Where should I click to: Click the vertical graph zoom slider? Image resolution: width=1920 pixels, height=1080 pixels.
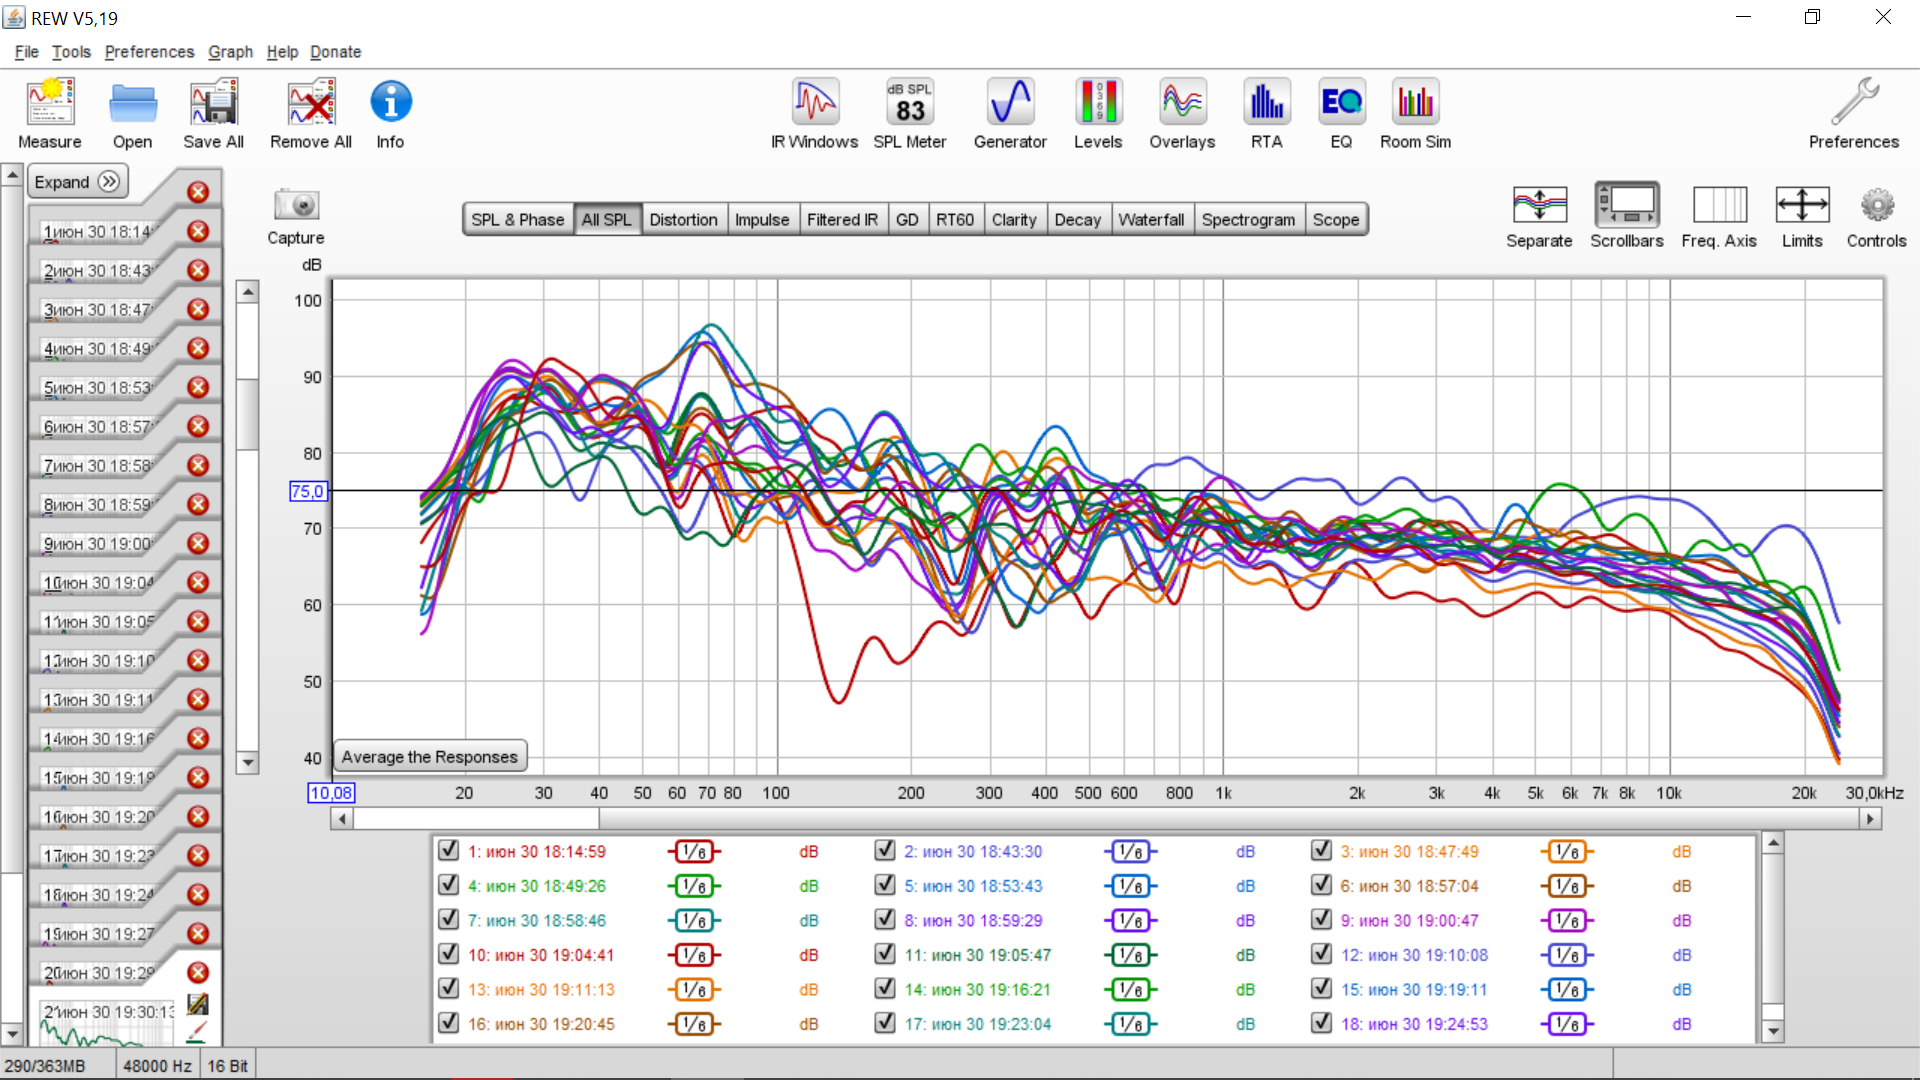(x=247, y=414)
